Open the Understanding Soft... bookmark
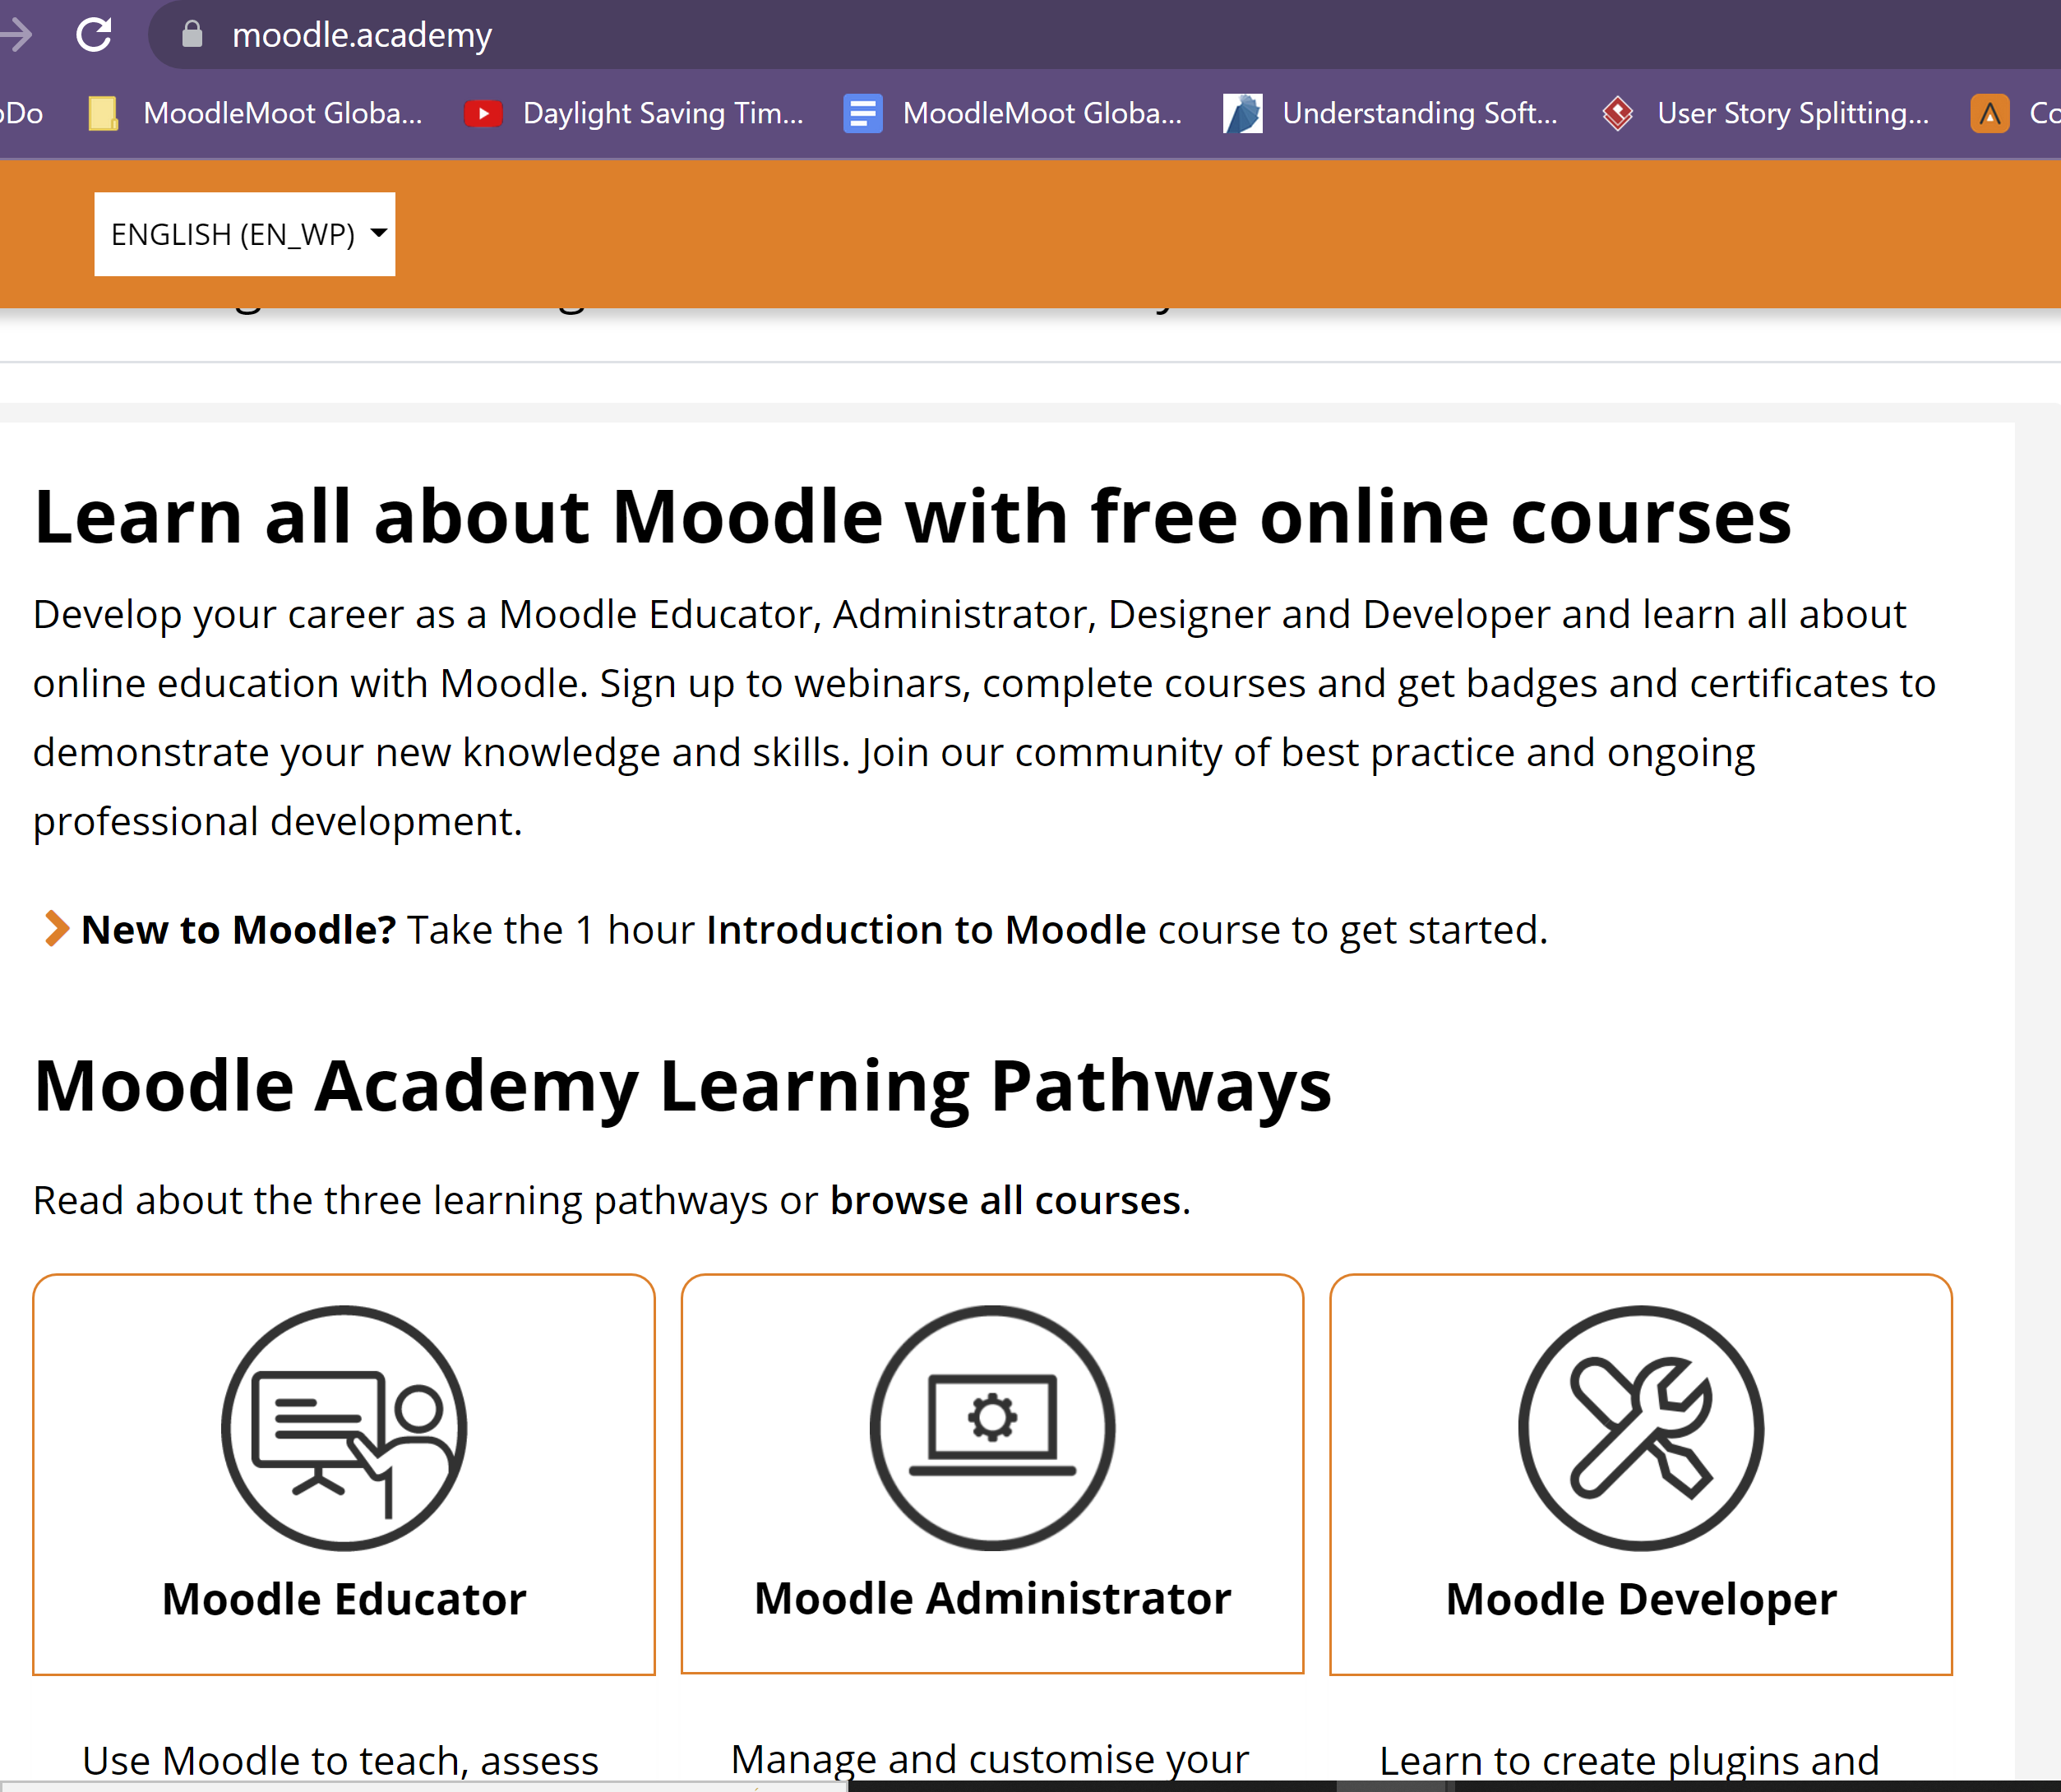This screenshot has width=2061, height=1792. point(1391,113)
